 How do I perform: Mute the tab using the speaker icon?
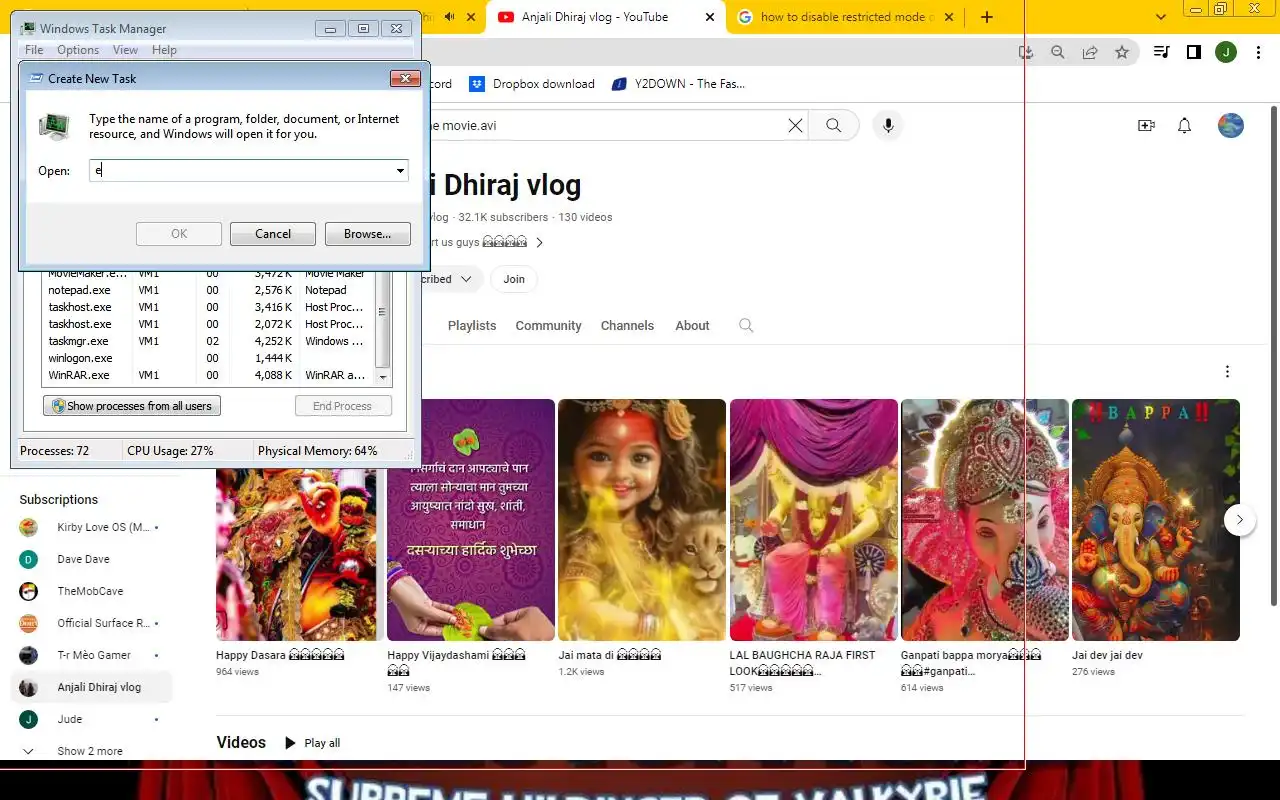pos(449,17)
